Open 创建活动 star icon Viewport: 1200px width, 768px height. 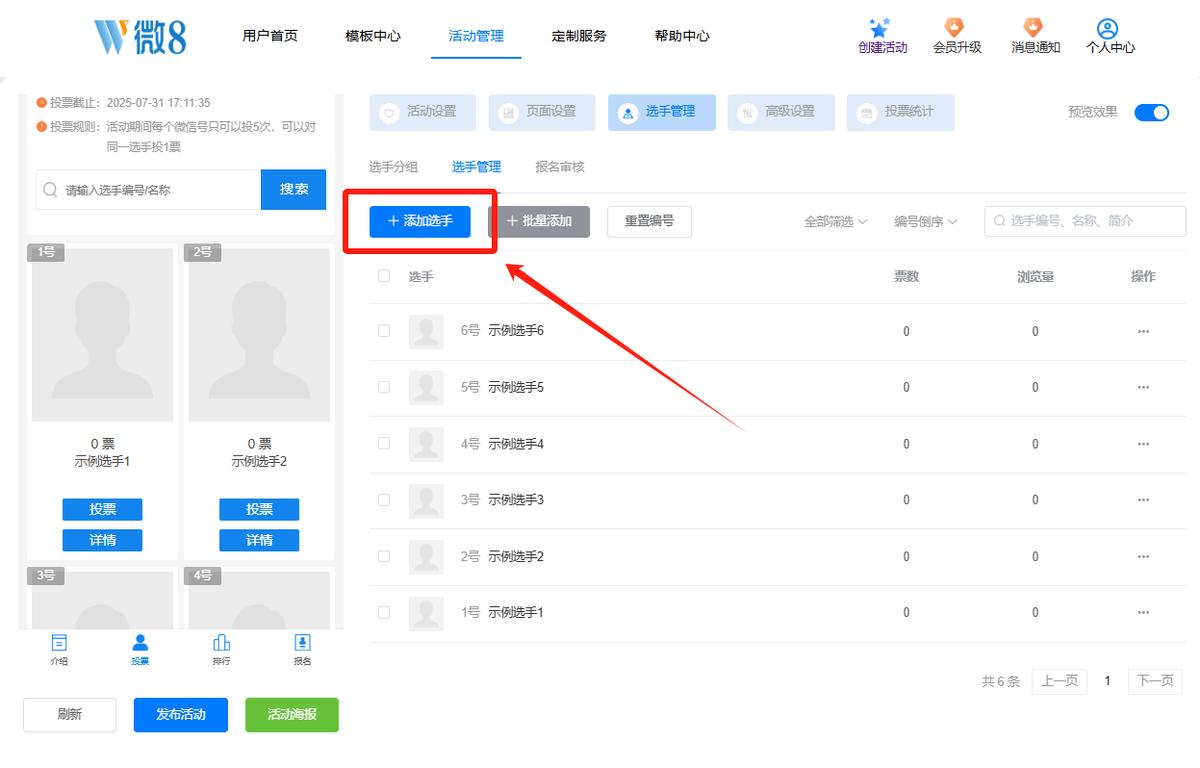coord(880,28)
